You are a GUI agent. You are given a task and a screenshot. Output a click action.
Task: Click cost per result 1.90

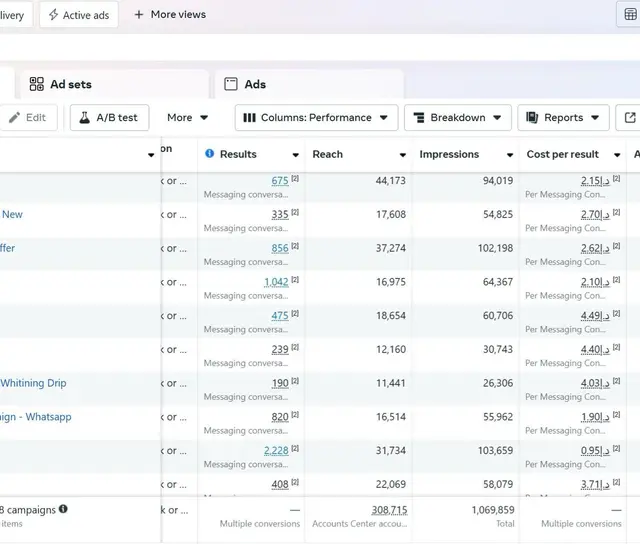pos(595,417)
